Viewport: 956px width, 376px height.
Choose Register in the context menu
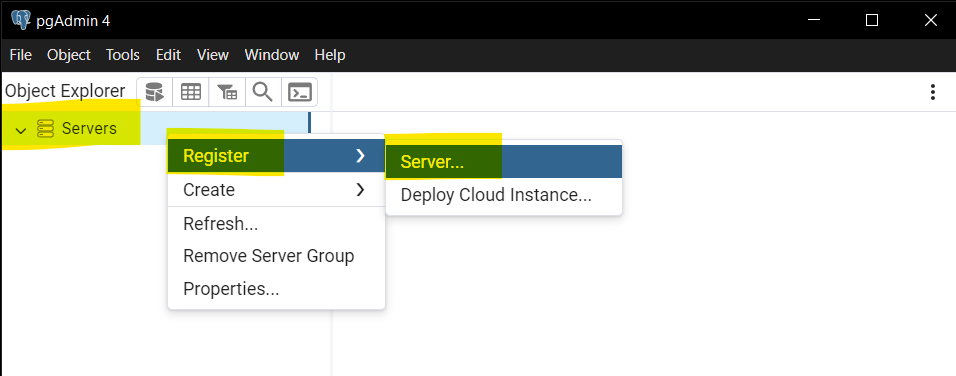pos(276,156)
